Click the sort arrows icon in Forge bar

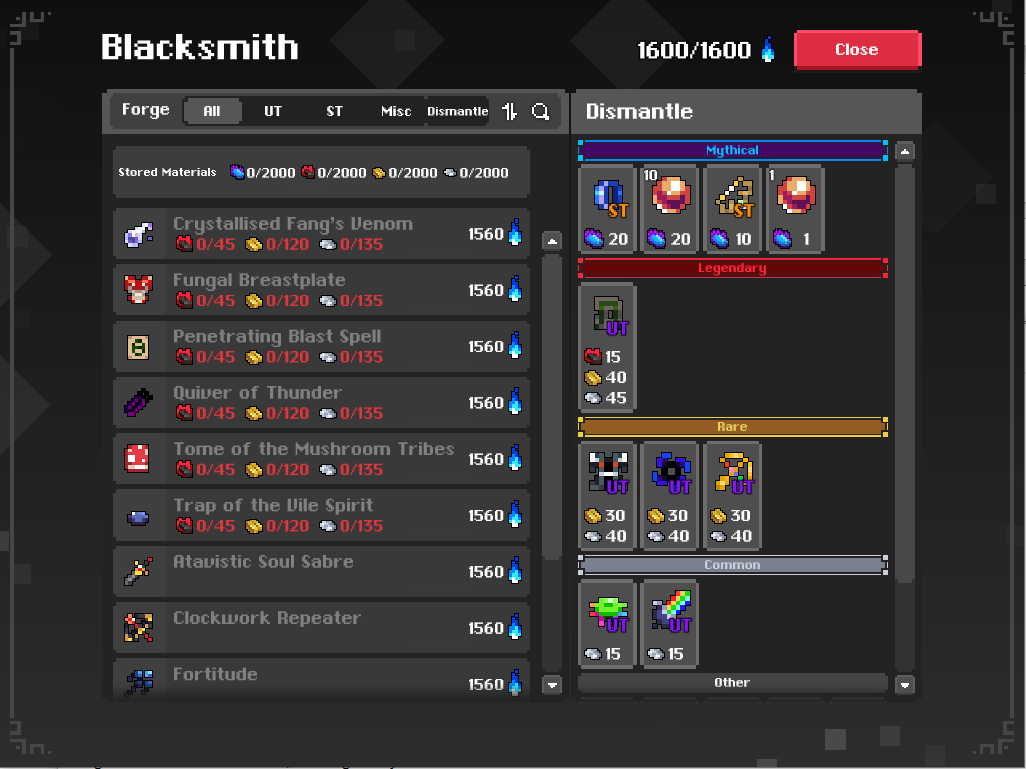click(x=509, y=111)
